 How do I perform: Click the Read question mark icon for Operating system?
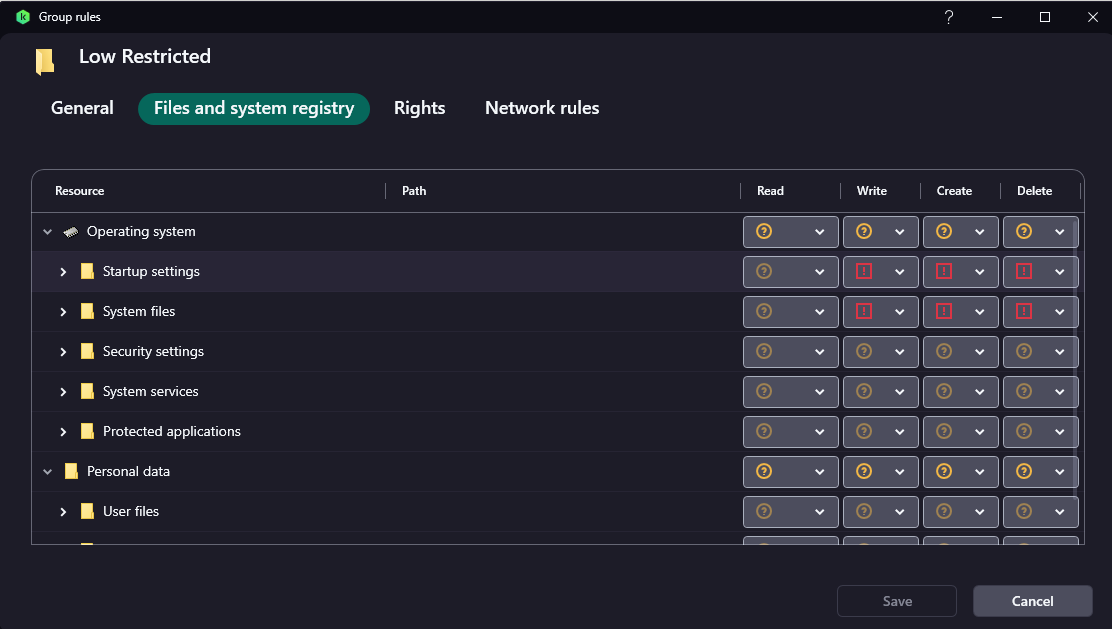pyautogui.click(x=764, y=231)
